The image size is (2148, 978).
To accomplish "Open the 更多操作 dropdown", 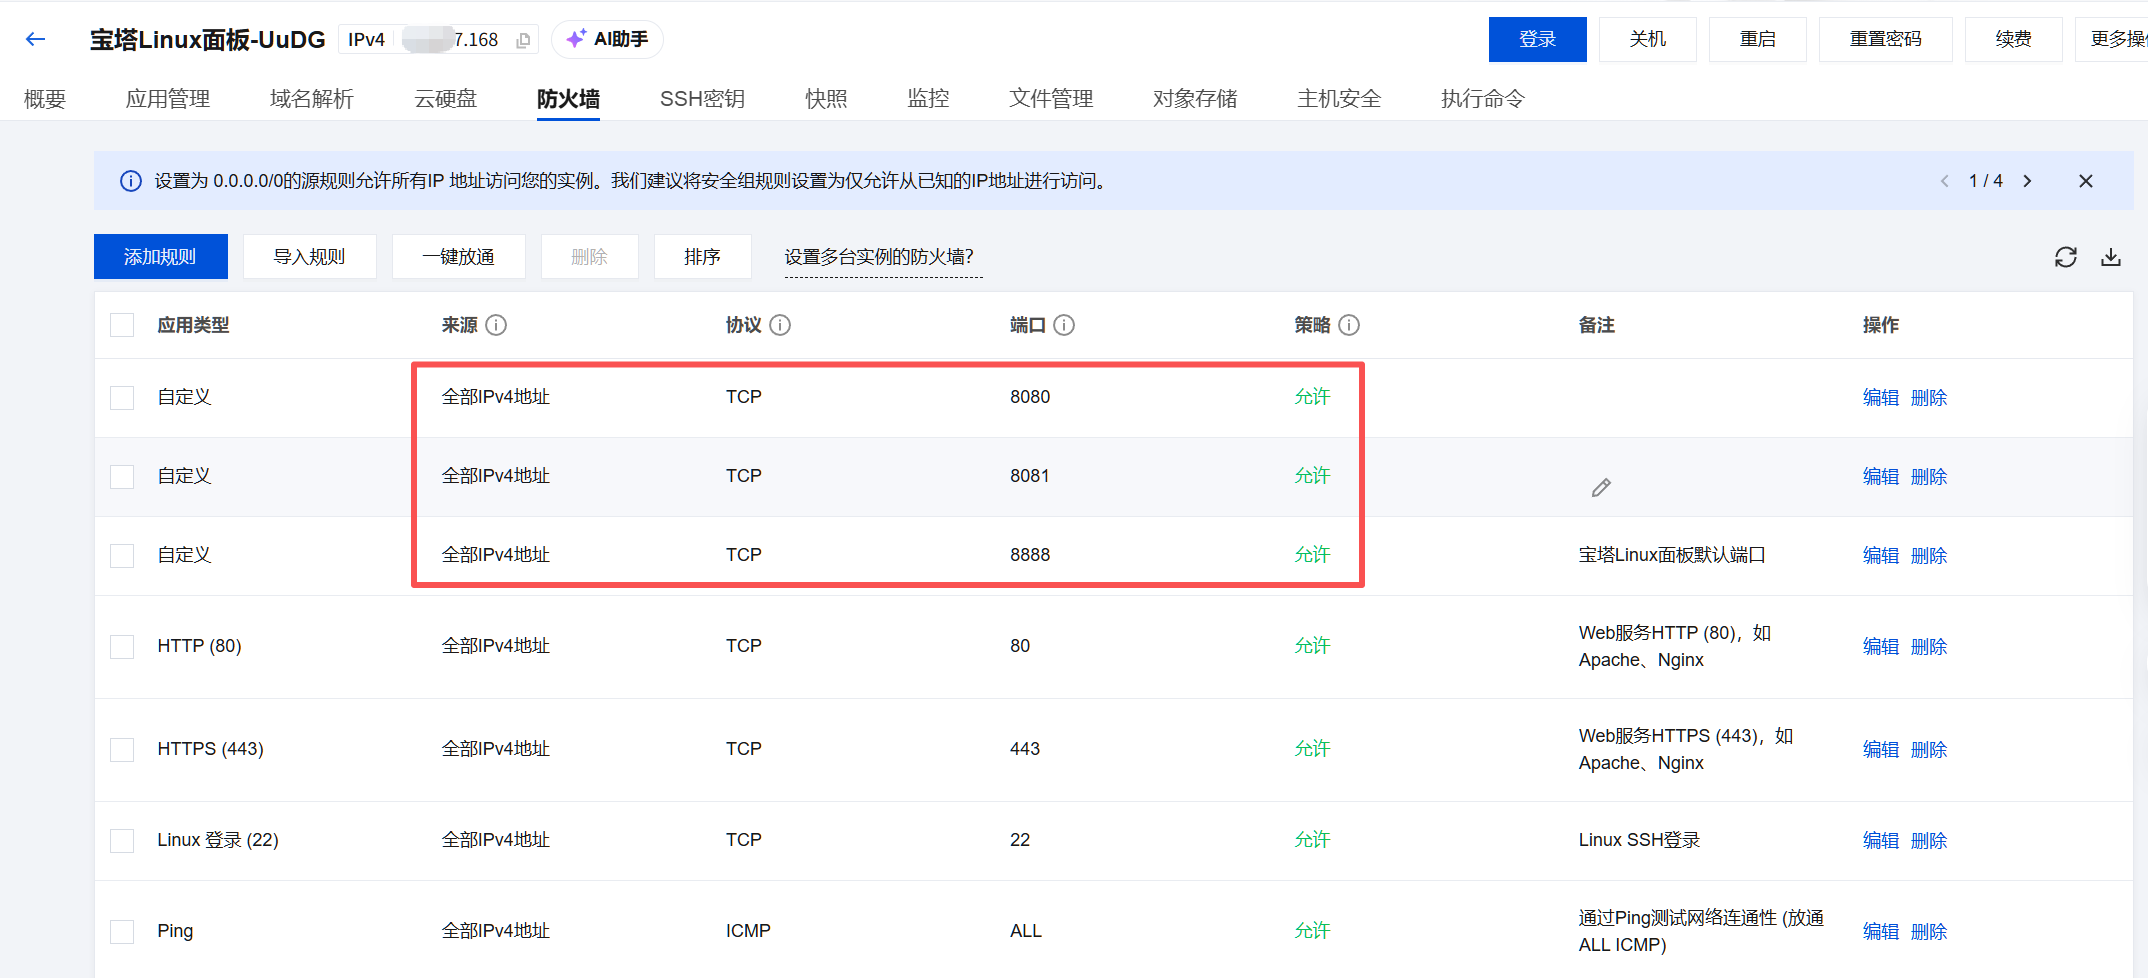I will tap(2112, 39).
